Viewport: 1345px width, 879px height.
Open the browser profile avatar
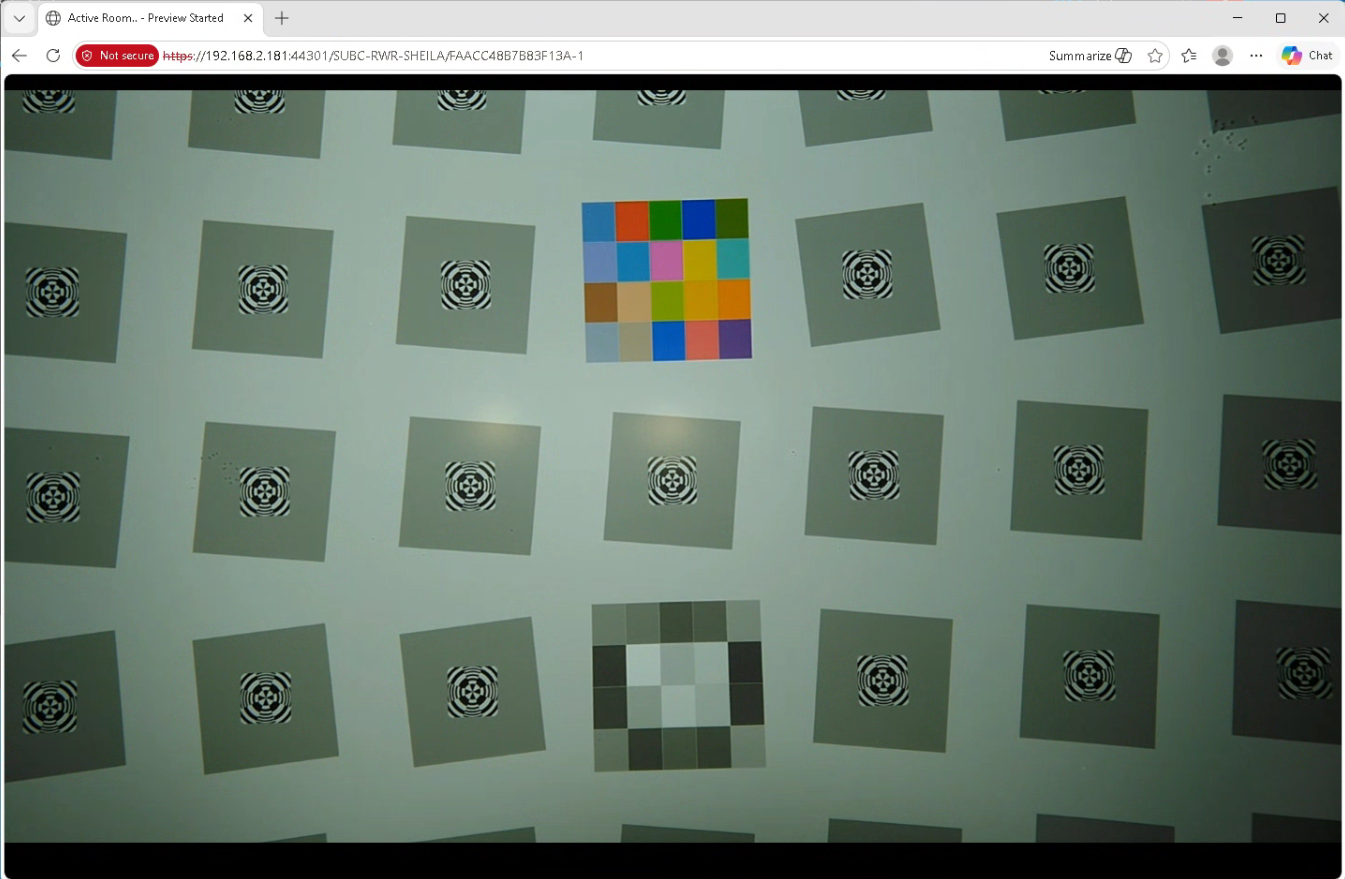[x=1222, y=56]
